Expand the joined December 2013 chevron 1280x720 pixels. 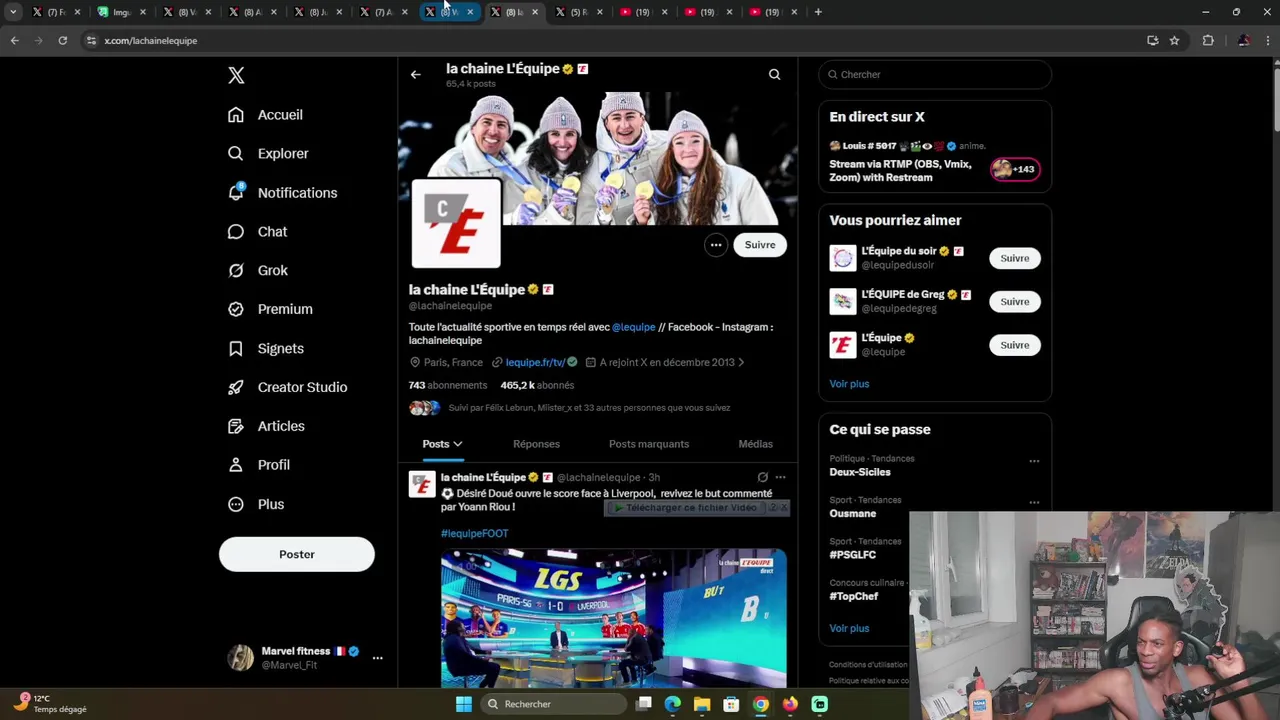coord(741,363)
